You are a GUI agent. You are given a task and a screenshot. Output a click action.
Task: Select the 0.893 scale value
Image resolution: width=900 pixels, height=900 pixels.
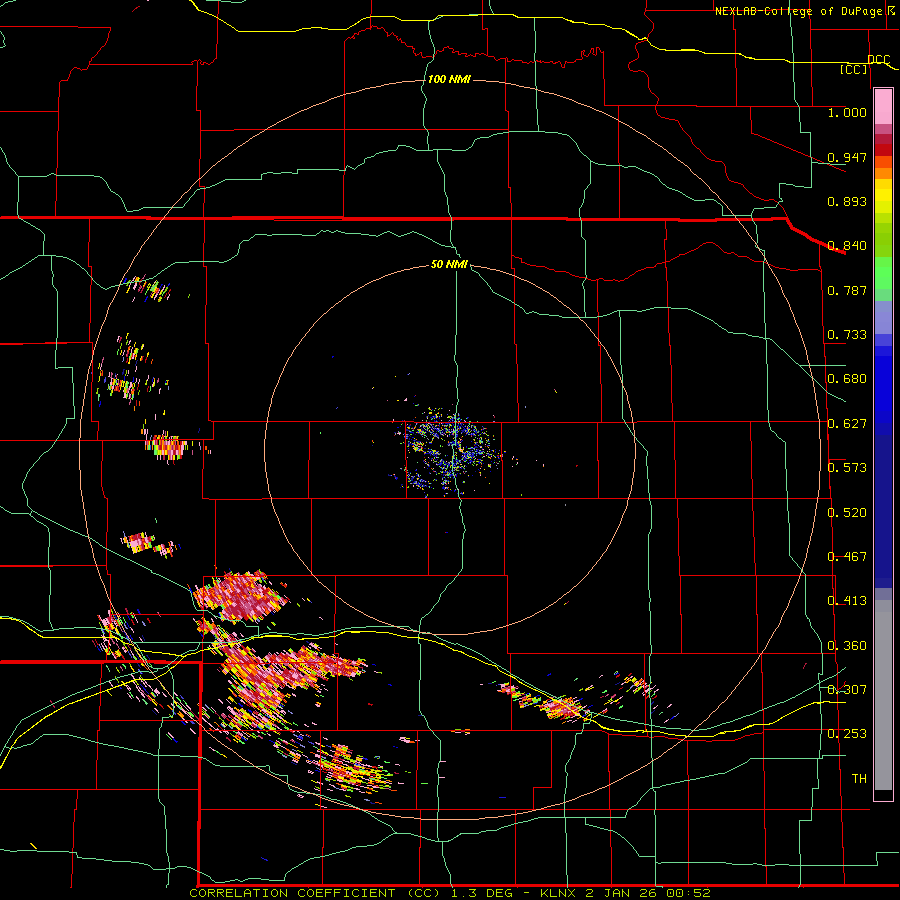(847, 201)
